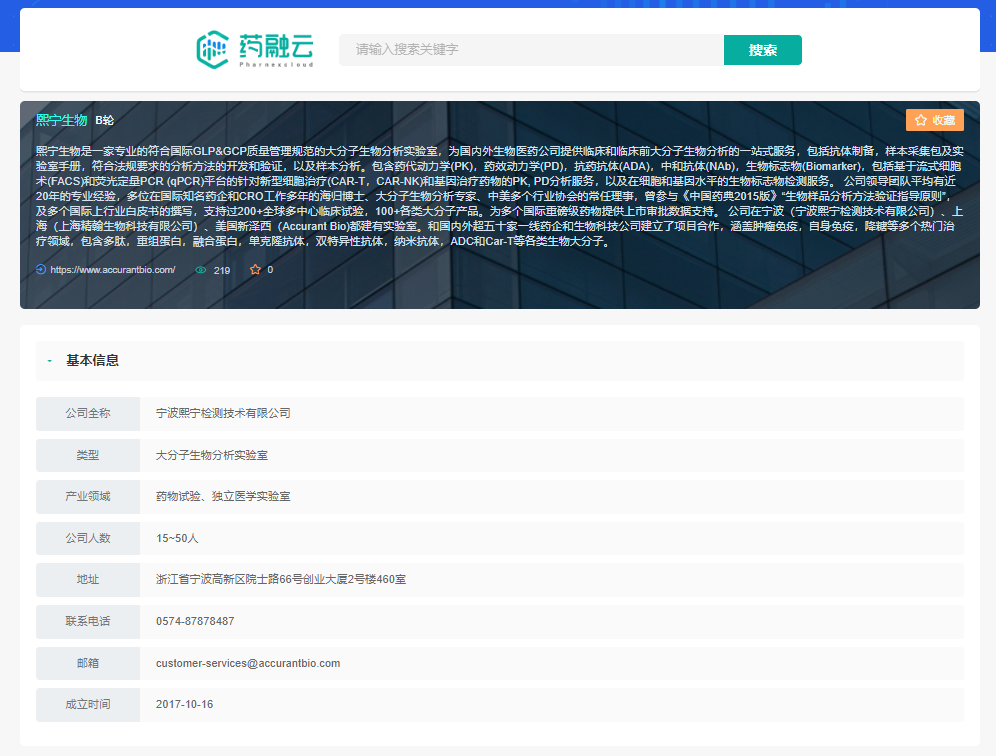Image resolution: width=996 pixels, height=756 pixels.
Task: Click the phone number 0574-87878487
Action: 195,621
